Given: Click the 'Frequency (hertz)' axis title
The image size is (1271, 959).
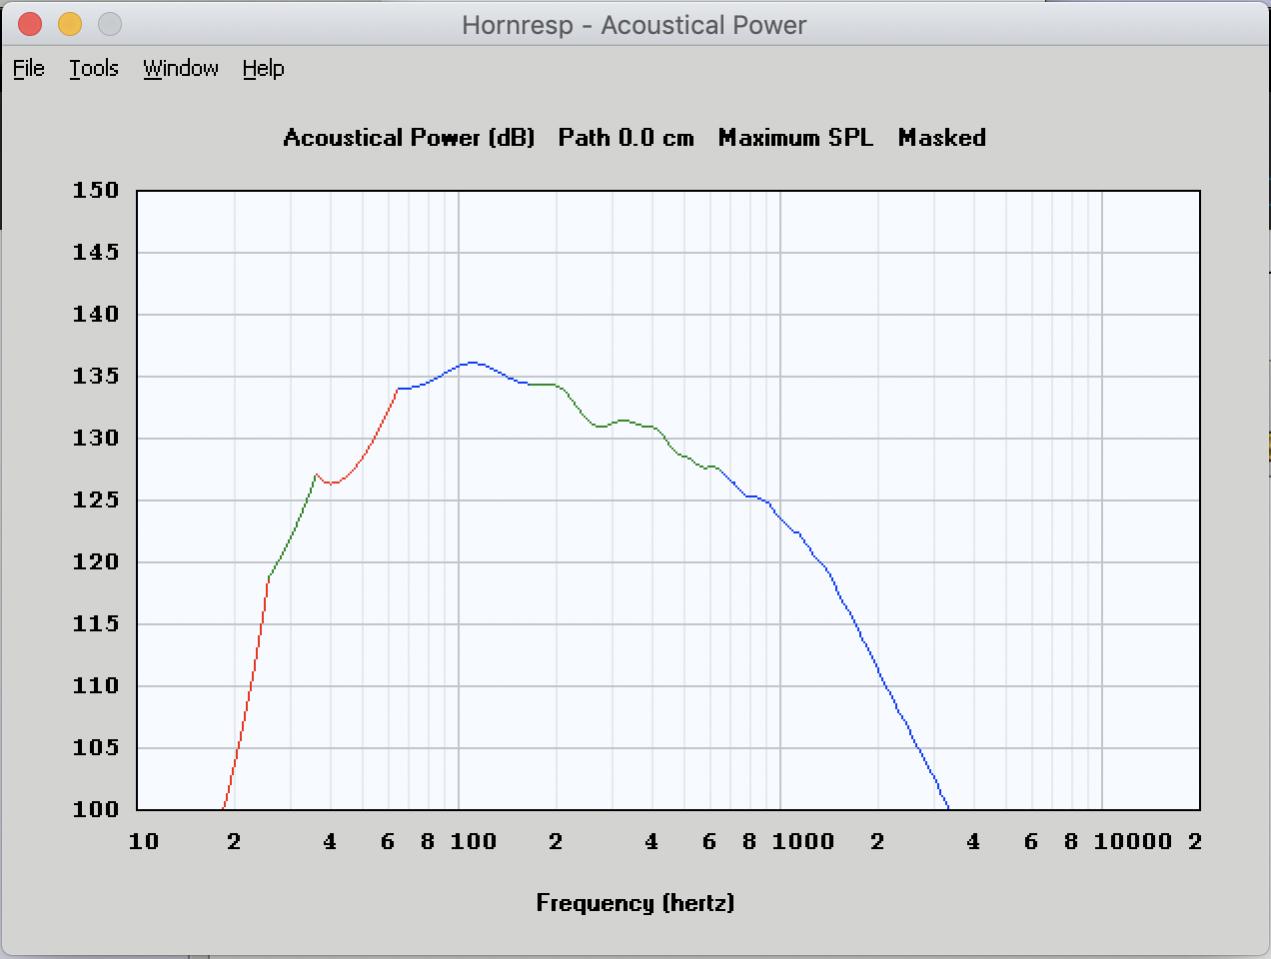Looking at the screenshot, I should (x=635, y=903).
